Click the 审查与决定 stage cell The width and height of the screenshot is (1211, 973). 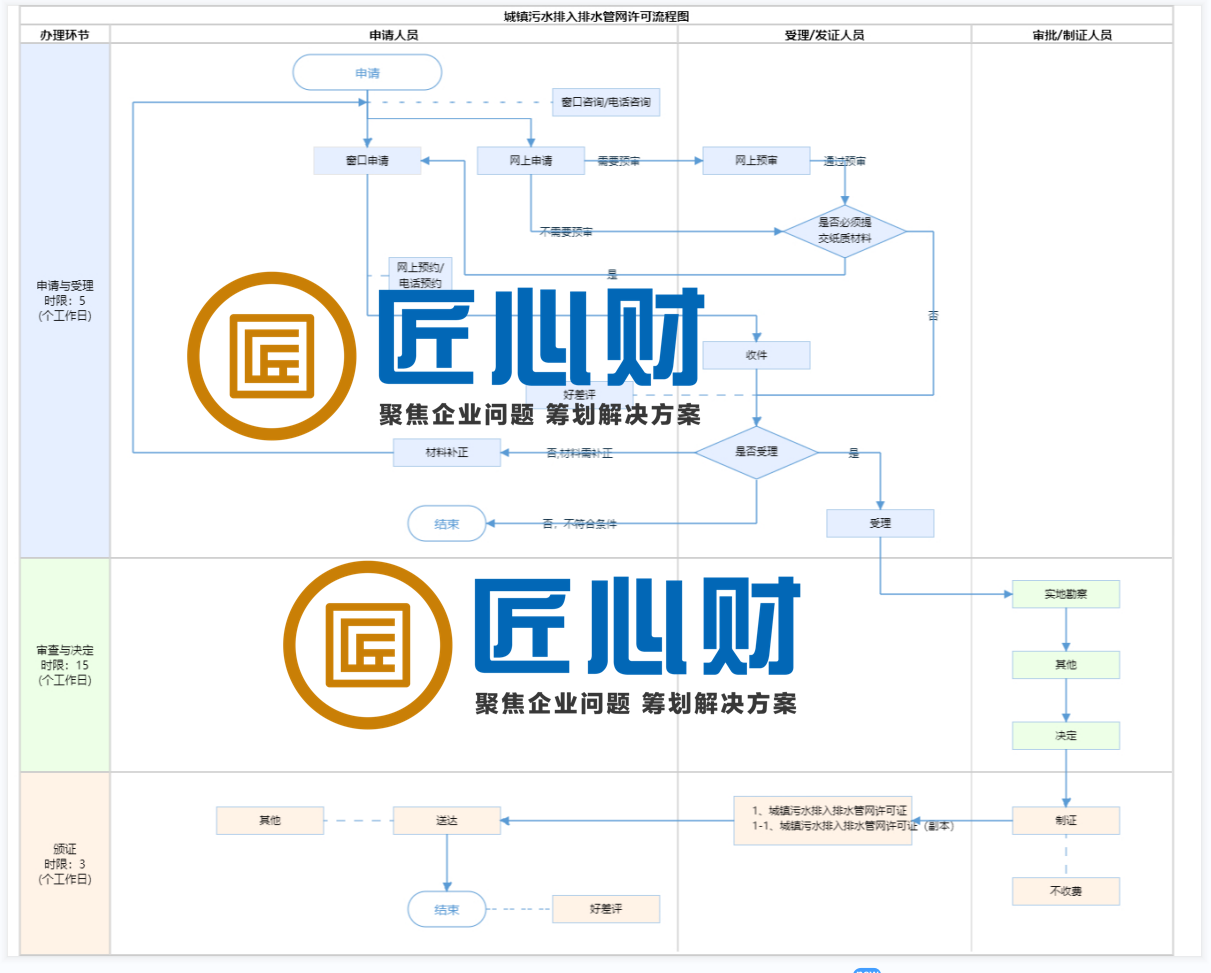point(65,665)
